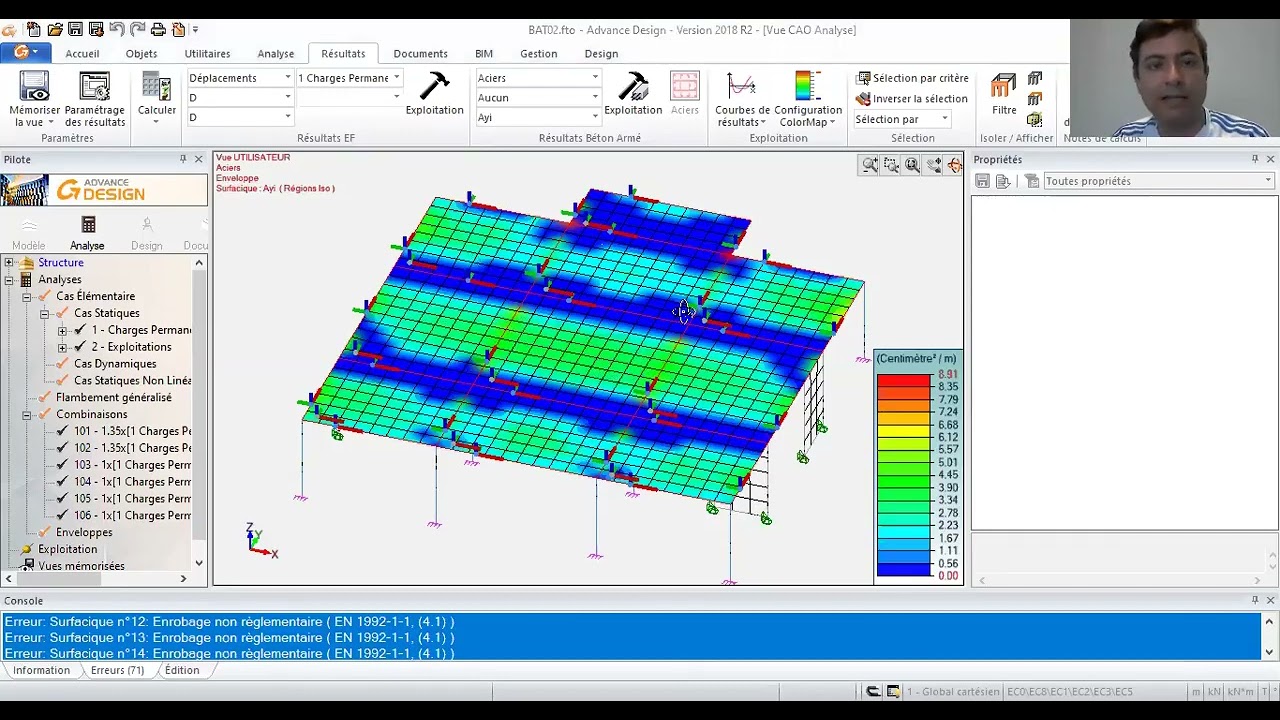The height and width of the screenshot is (720, 1280).
Task: Undo the last action
Action: [x=116, y=30]
